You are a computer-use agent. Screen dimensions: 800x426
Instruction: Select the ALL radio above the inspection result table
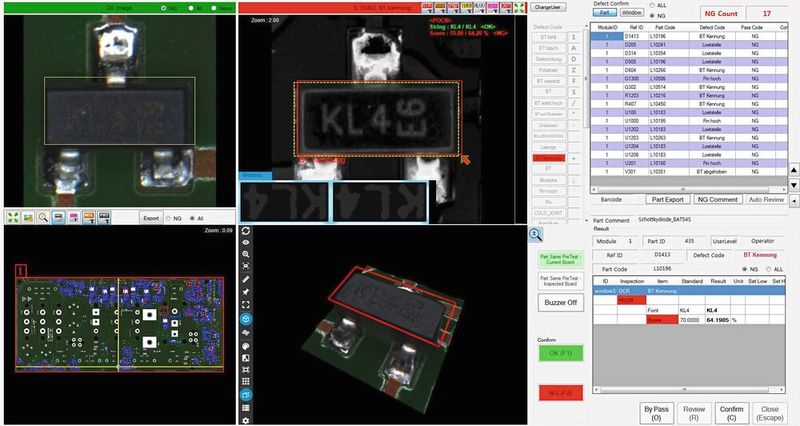[768, 269]
